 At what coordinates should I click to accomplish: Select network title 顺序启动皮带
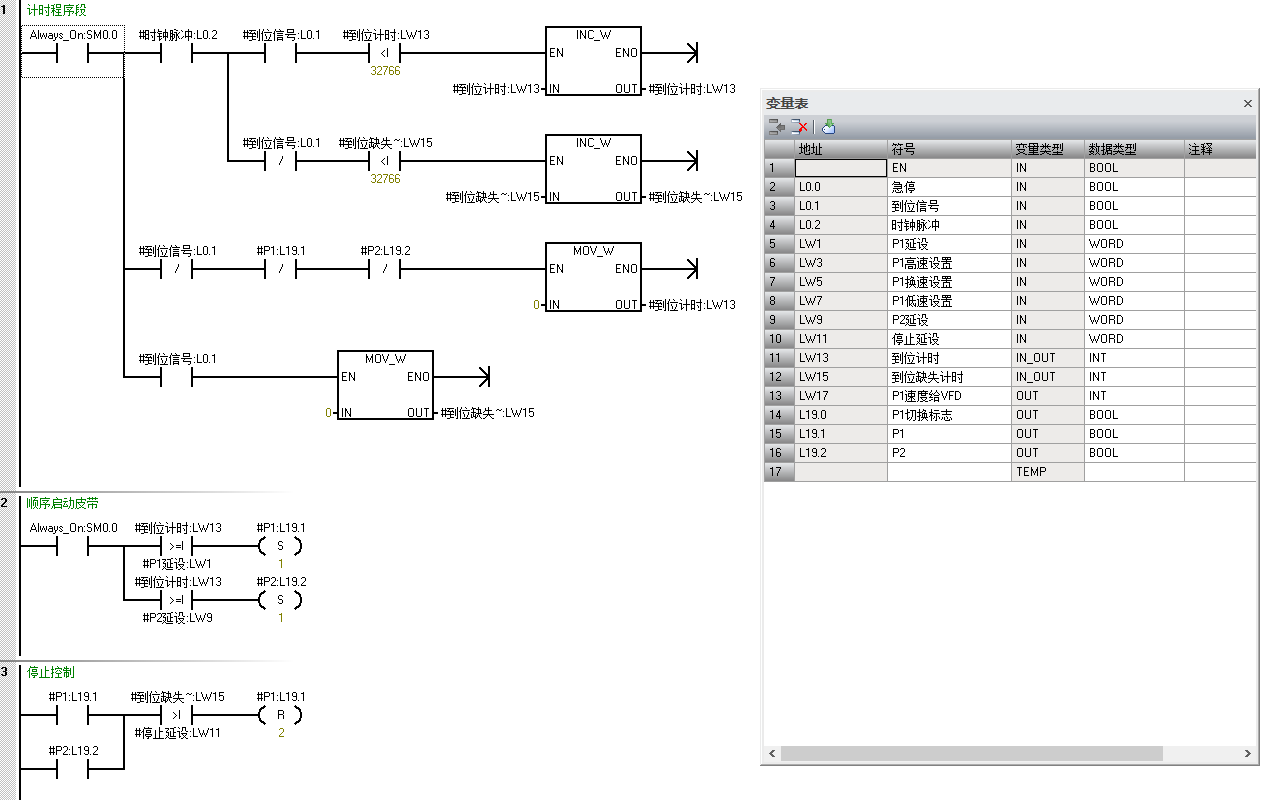62,503
